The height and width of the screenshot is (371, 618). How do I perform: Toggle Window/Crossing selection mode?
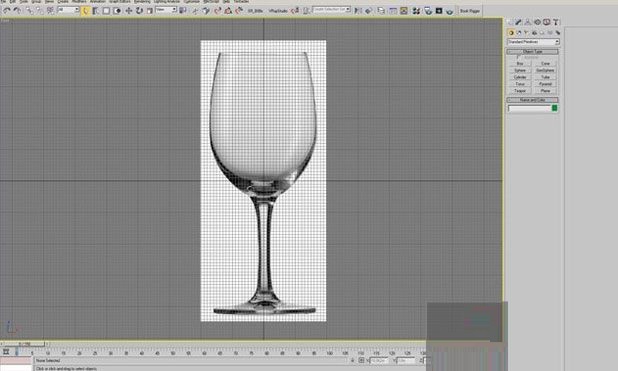pyautogui.click(x=117, y=11)
